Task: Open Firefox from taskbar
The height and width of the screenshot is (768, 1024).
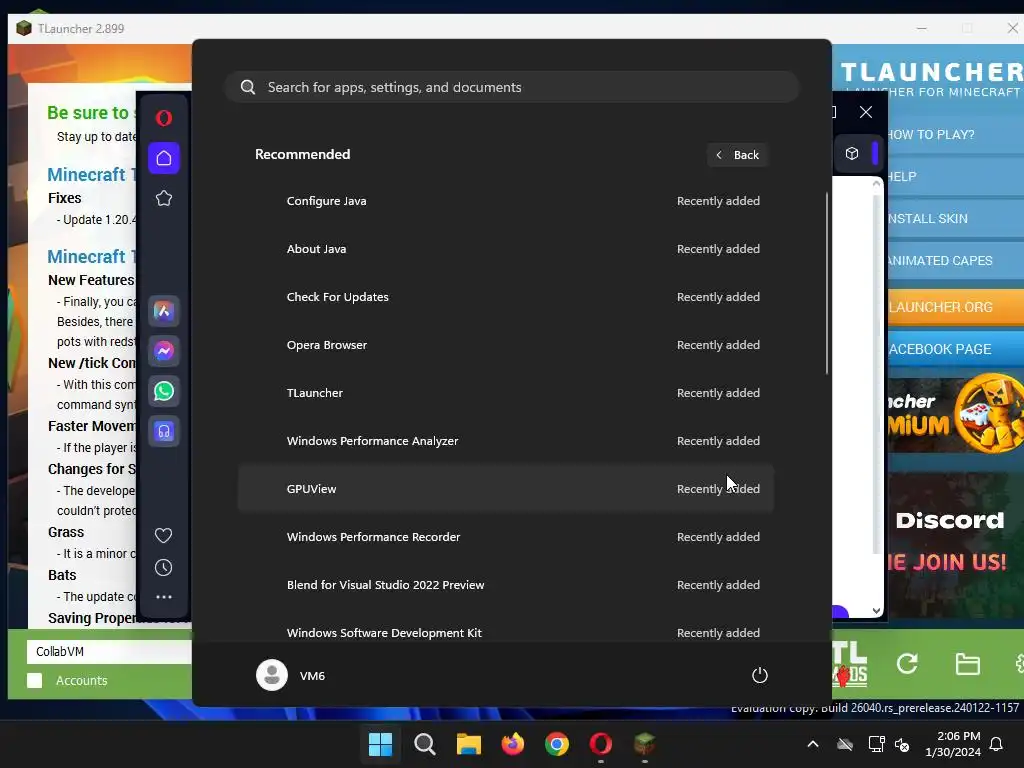Action: [513, 744]
